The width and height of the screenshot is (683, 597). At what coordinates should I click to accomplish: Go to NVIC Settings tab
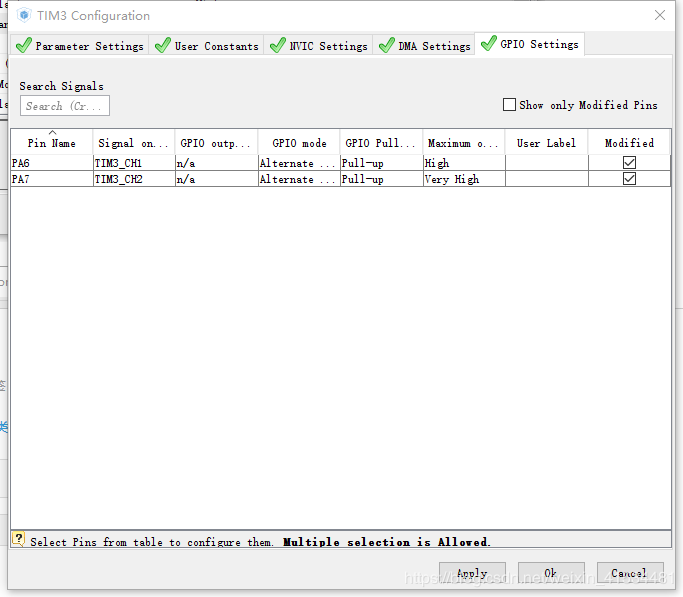318,45
